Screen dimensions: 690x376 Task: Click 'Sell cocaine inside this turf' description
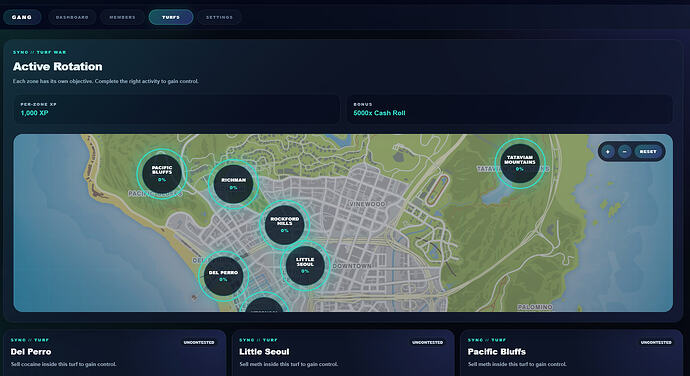(63, 364)
